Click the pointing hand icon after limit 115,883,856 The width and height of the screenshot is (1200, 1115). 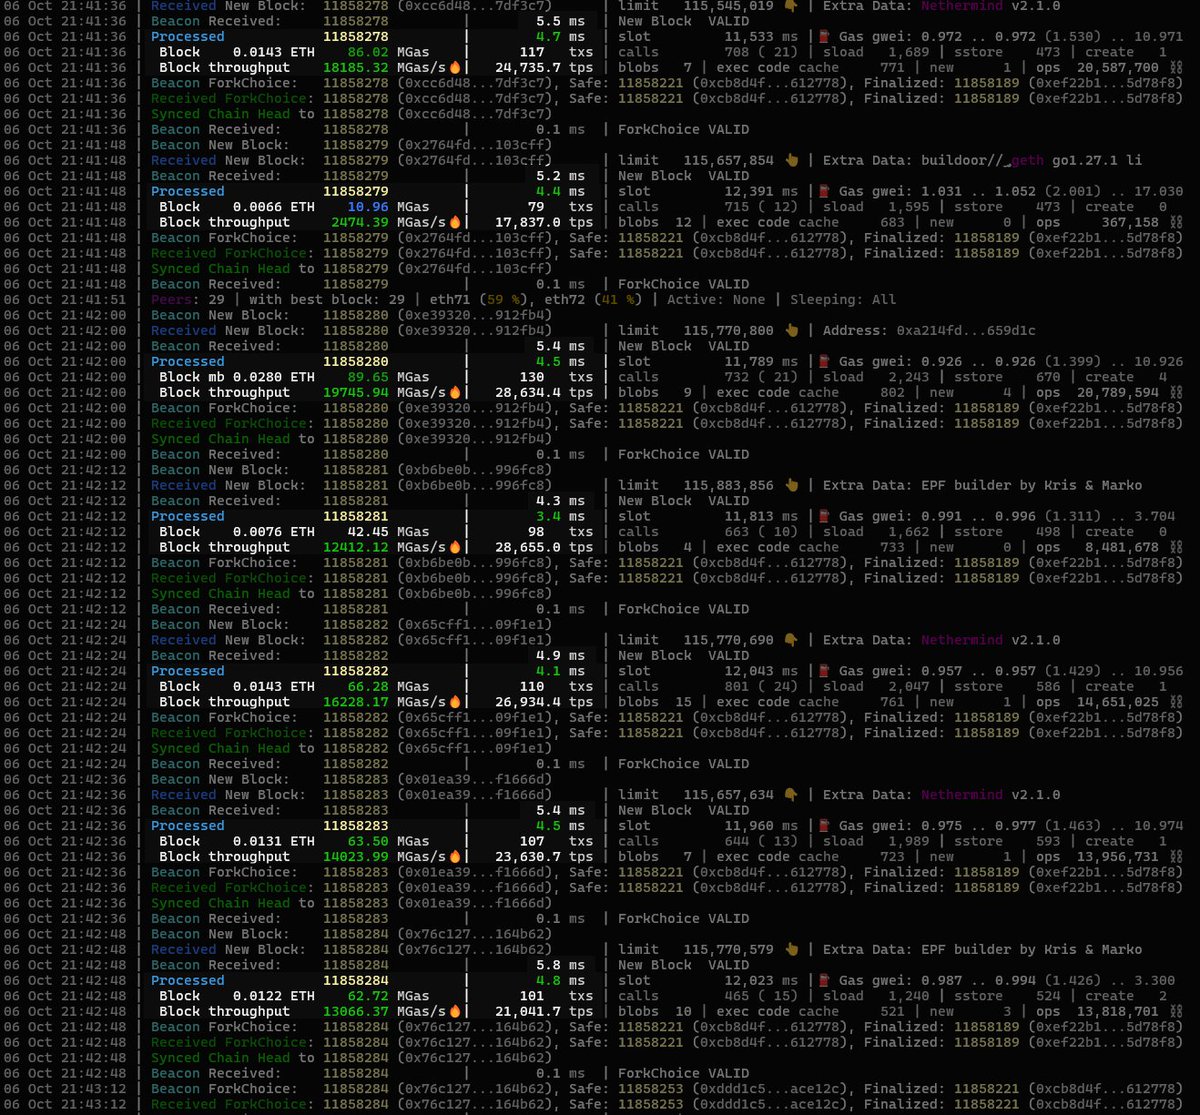click(x=791, y=485)
